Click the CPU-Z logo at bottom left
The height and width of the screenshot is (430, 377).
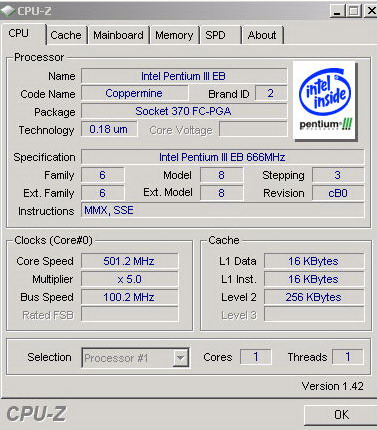(x=36, y=414)
